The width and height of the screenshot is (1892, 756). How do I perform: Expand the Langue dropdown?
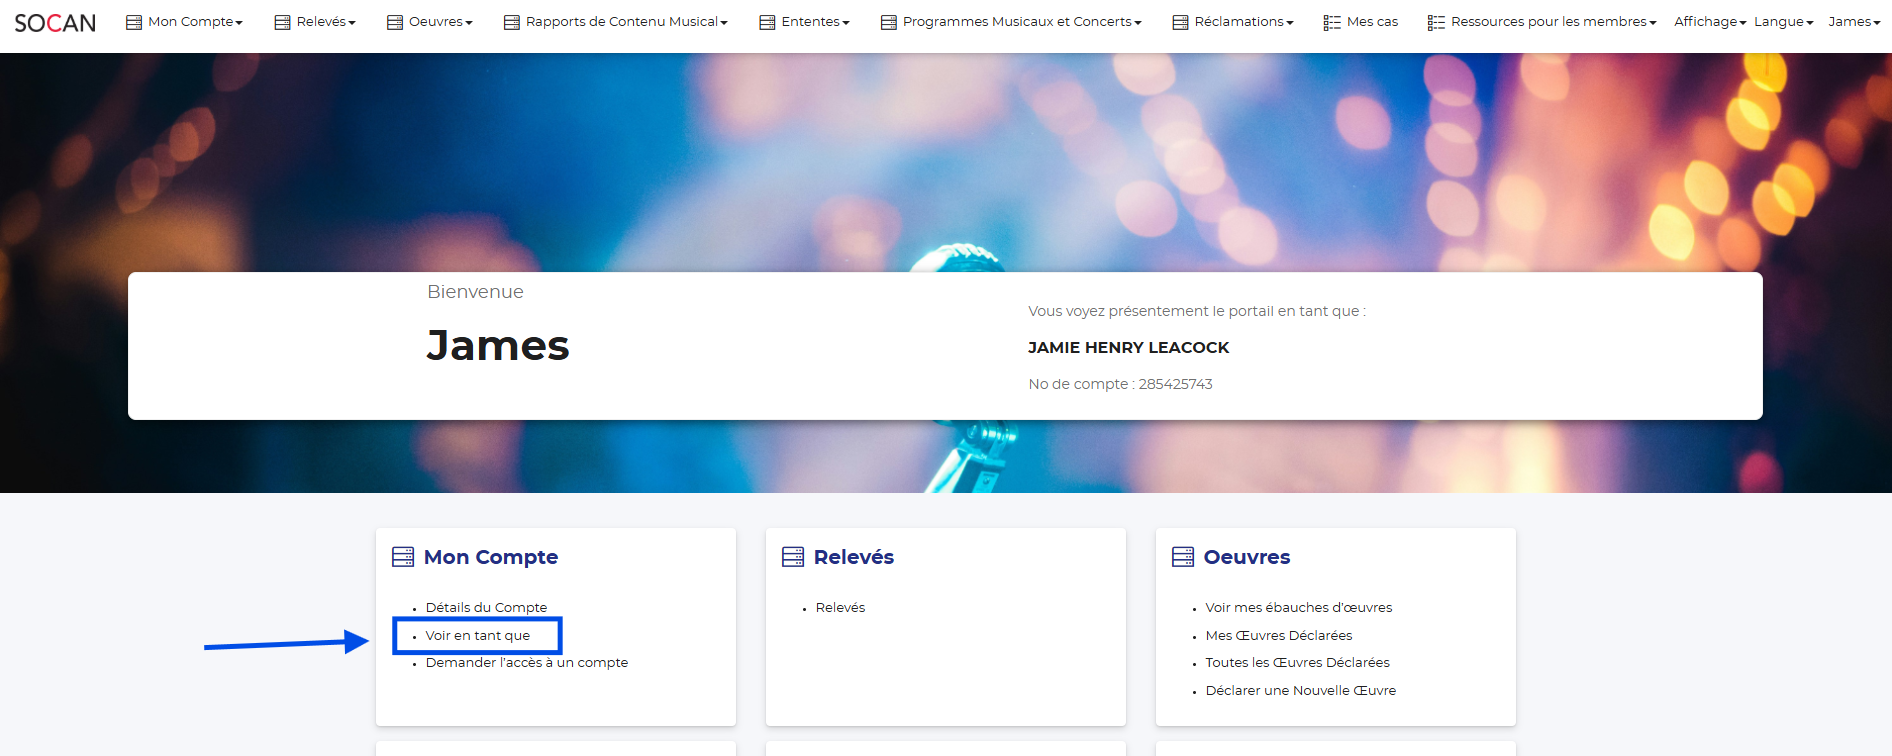pyautogui.click(x=1783, y=22)
